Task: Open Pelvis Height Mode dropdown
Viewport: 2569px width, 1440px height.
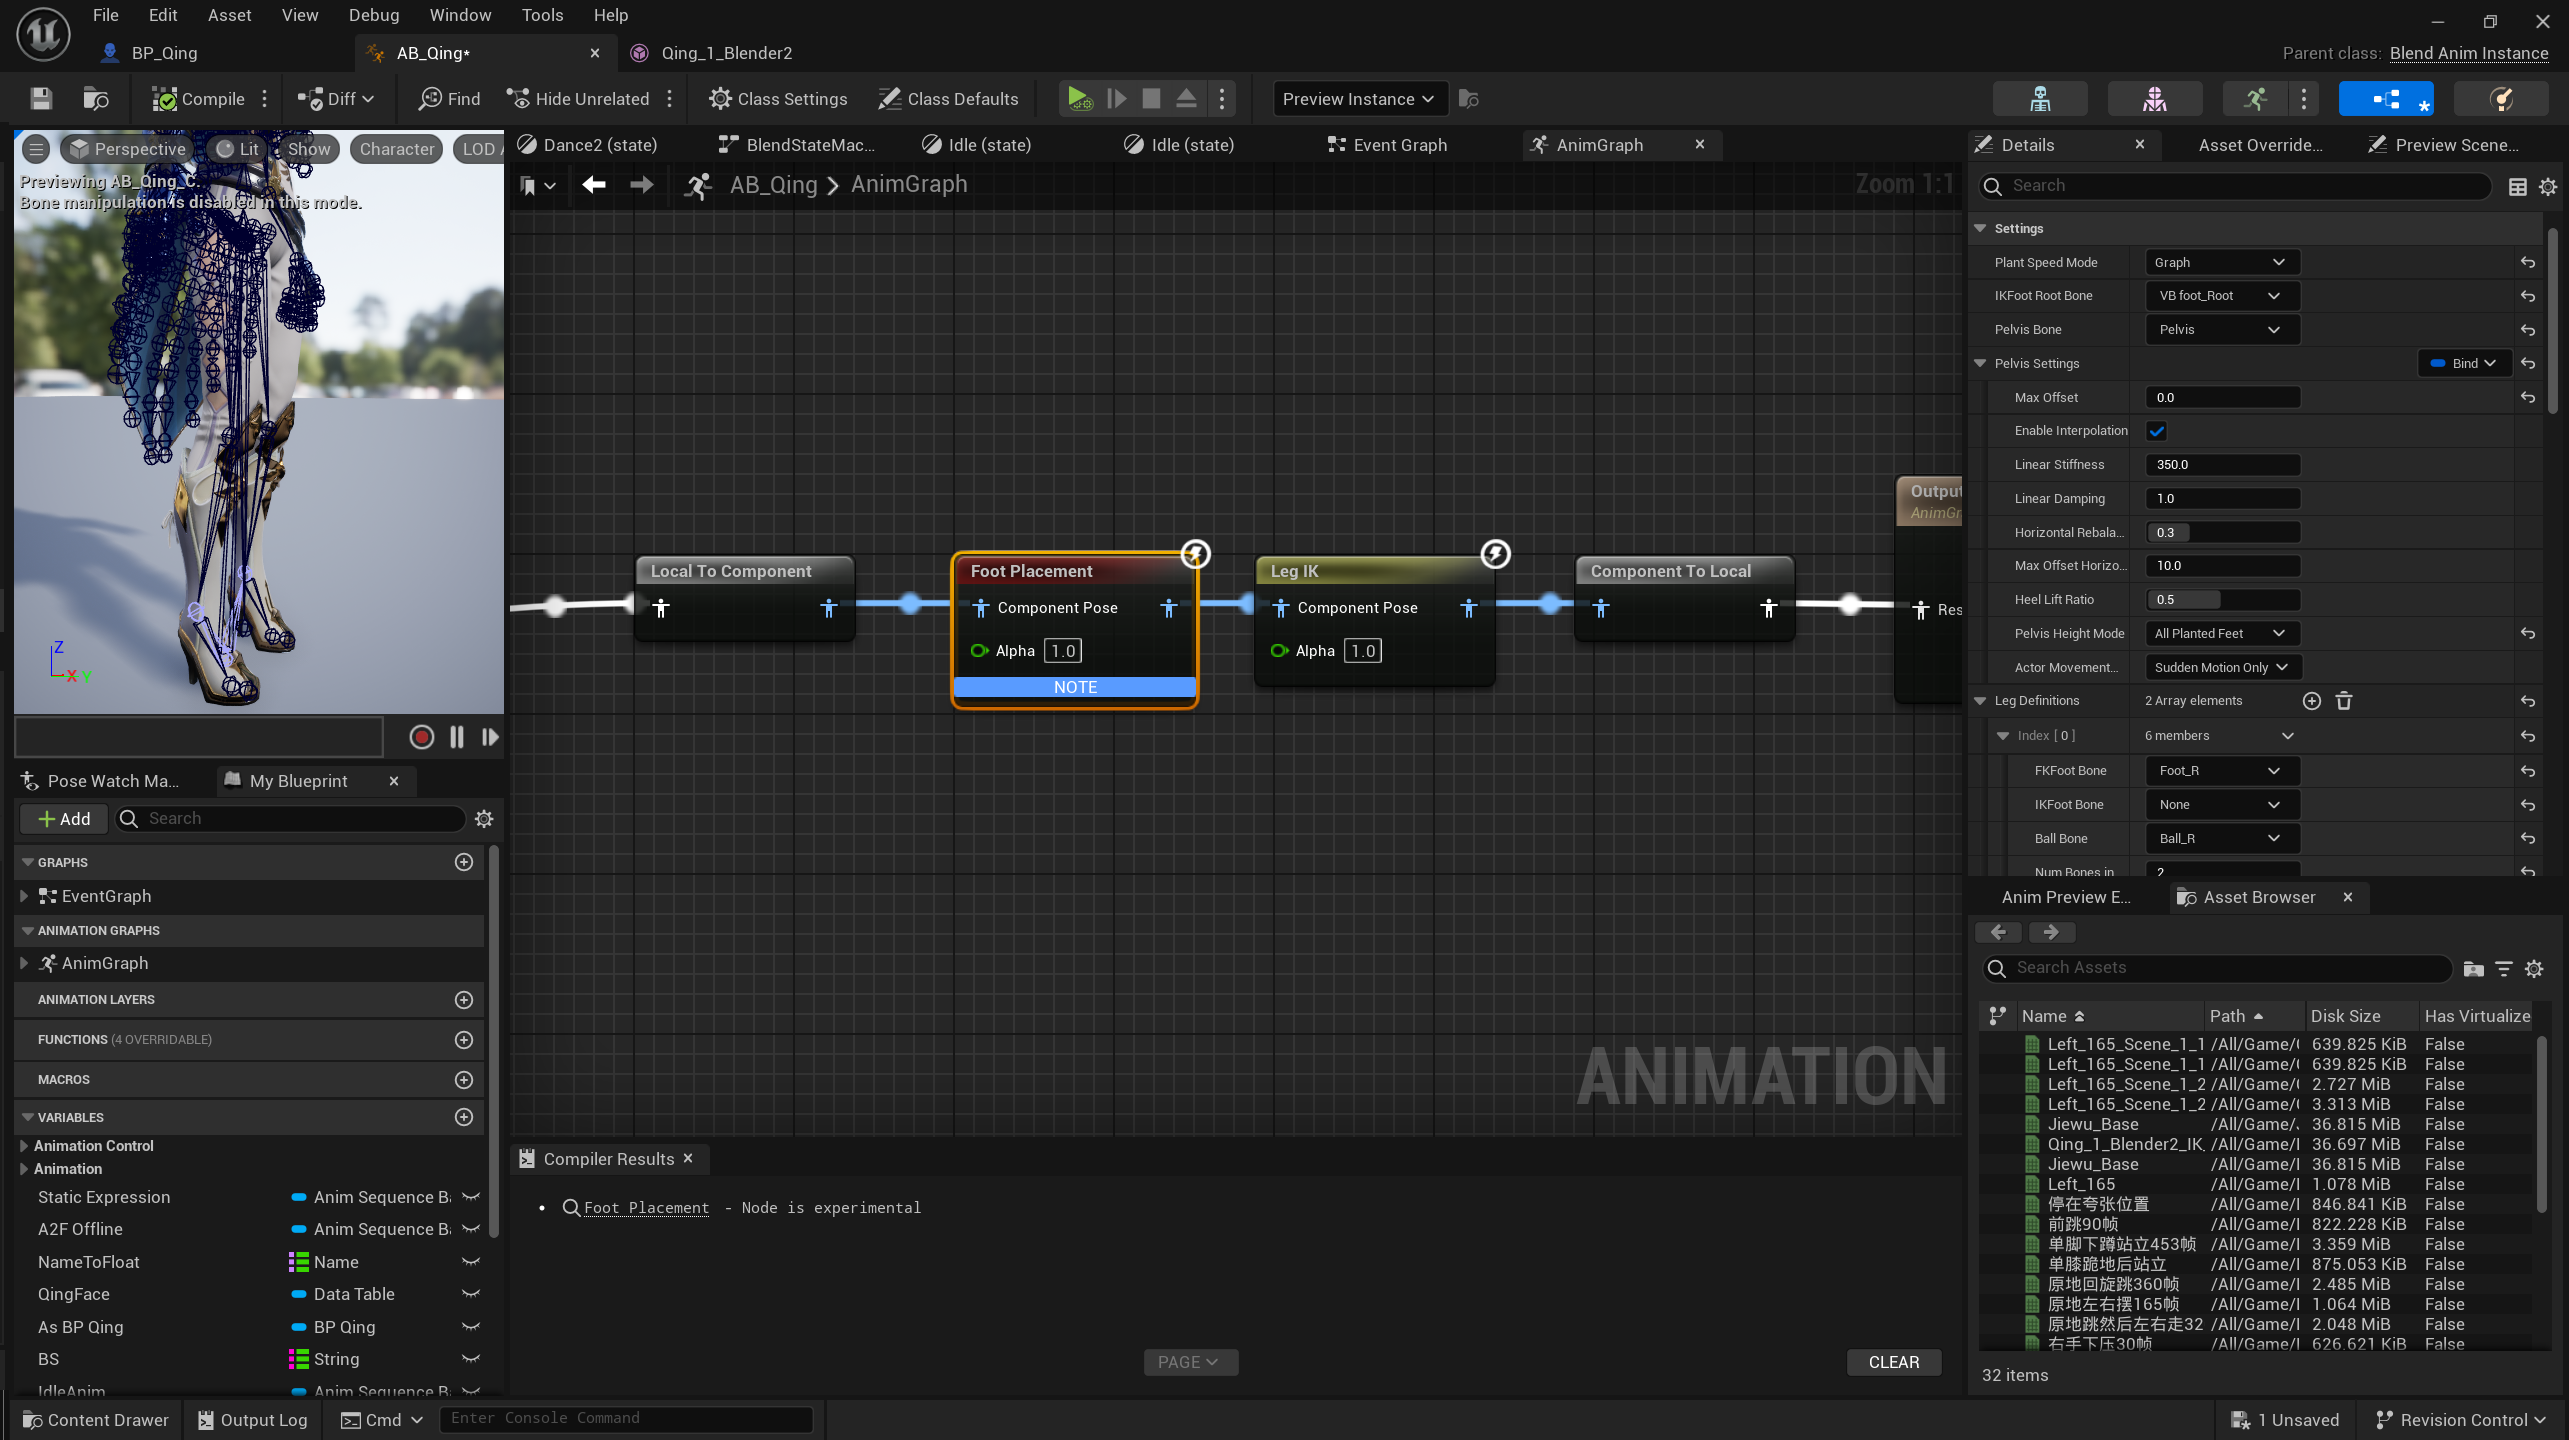Action: coord(2220,633)
